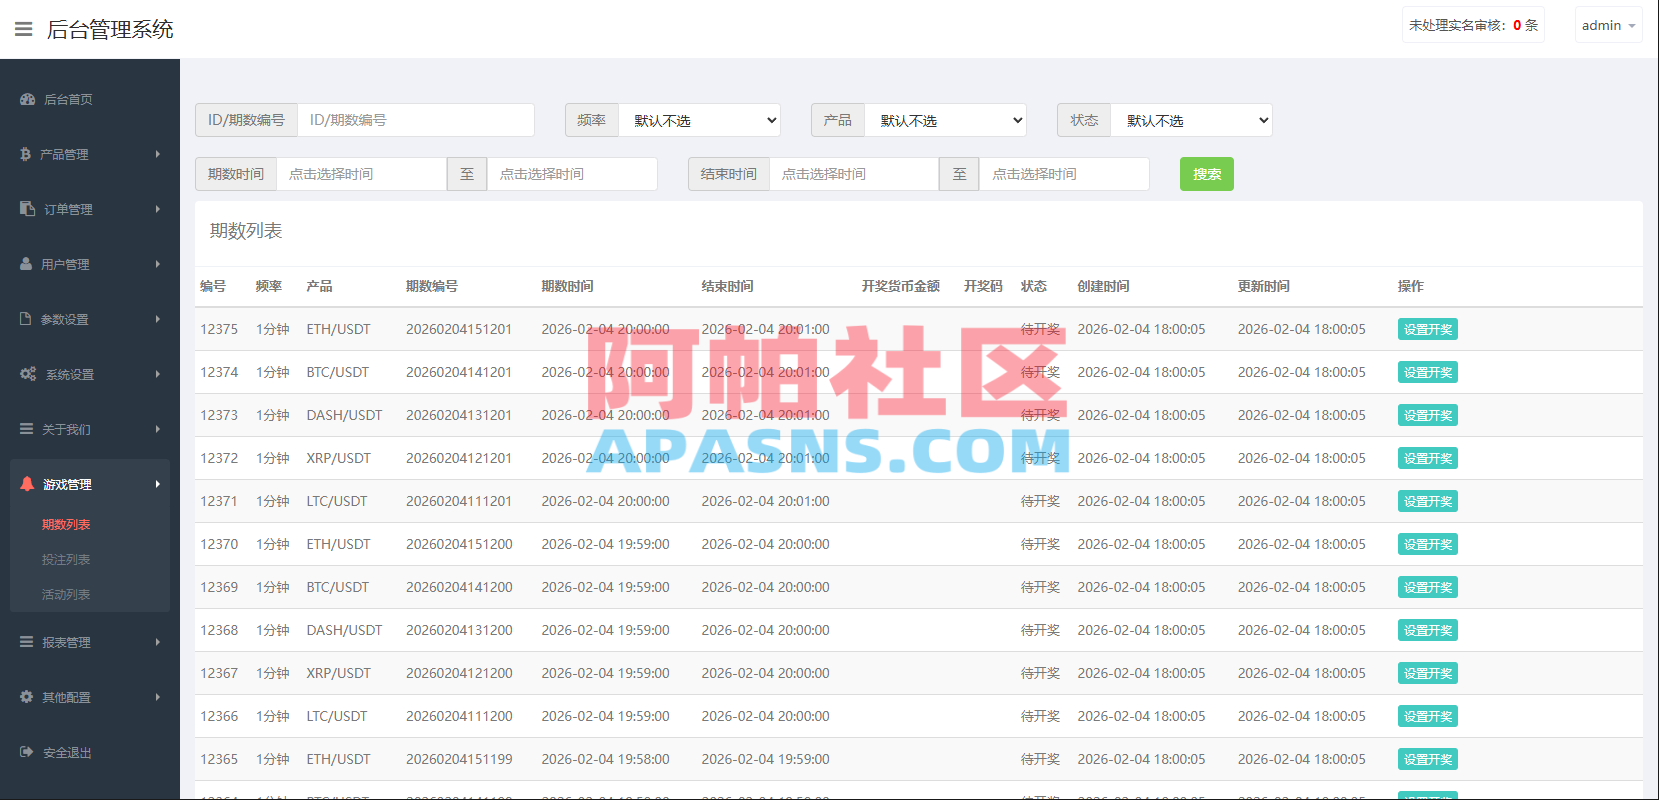1659x800 pixels.
Task: Click the gear icon beside 其他配置
Action: point(27,697)
